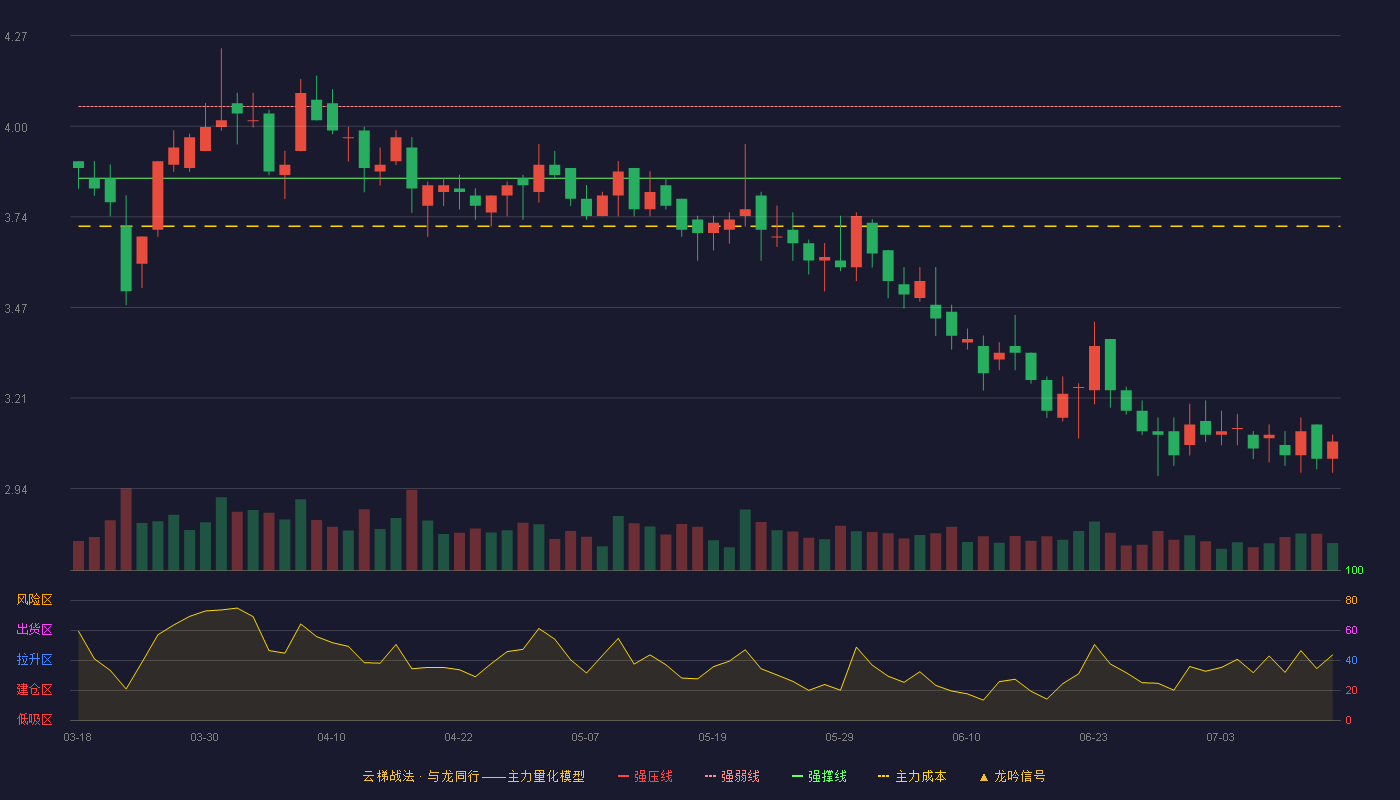Click the red 20 indicator axis label

[1351, 690]
